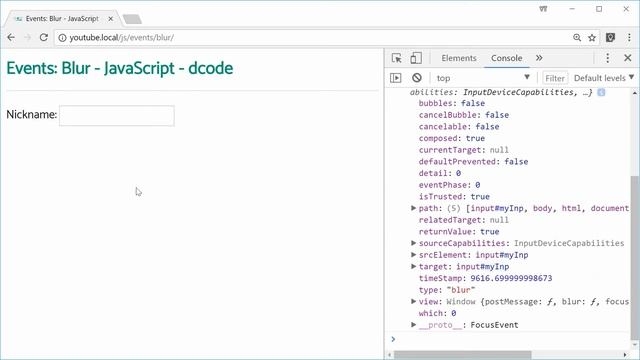This screenshot has width=640, height=360.
Task: Click the address bar URL
Action: point(121,38)
